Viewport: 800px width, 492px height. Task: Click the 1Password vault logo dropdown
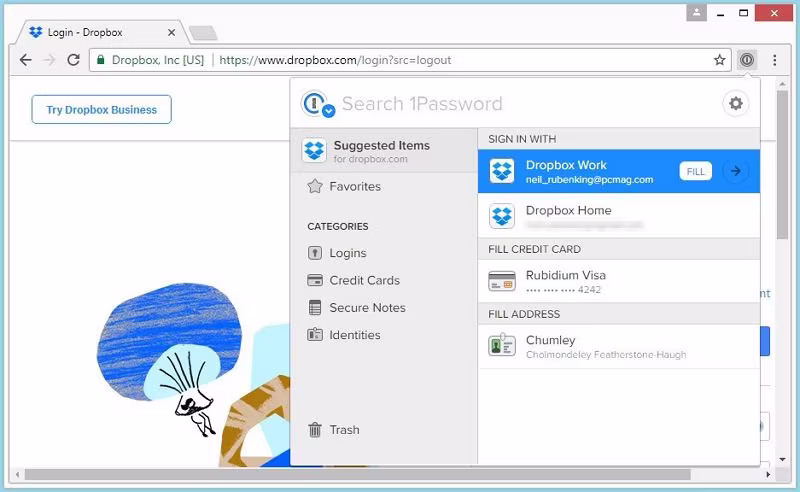(318, 104)
